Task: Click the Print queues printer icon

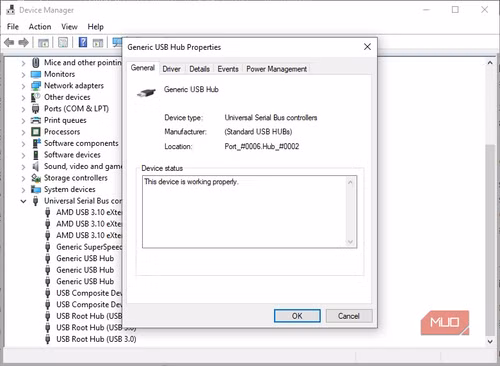Action: 36,120
